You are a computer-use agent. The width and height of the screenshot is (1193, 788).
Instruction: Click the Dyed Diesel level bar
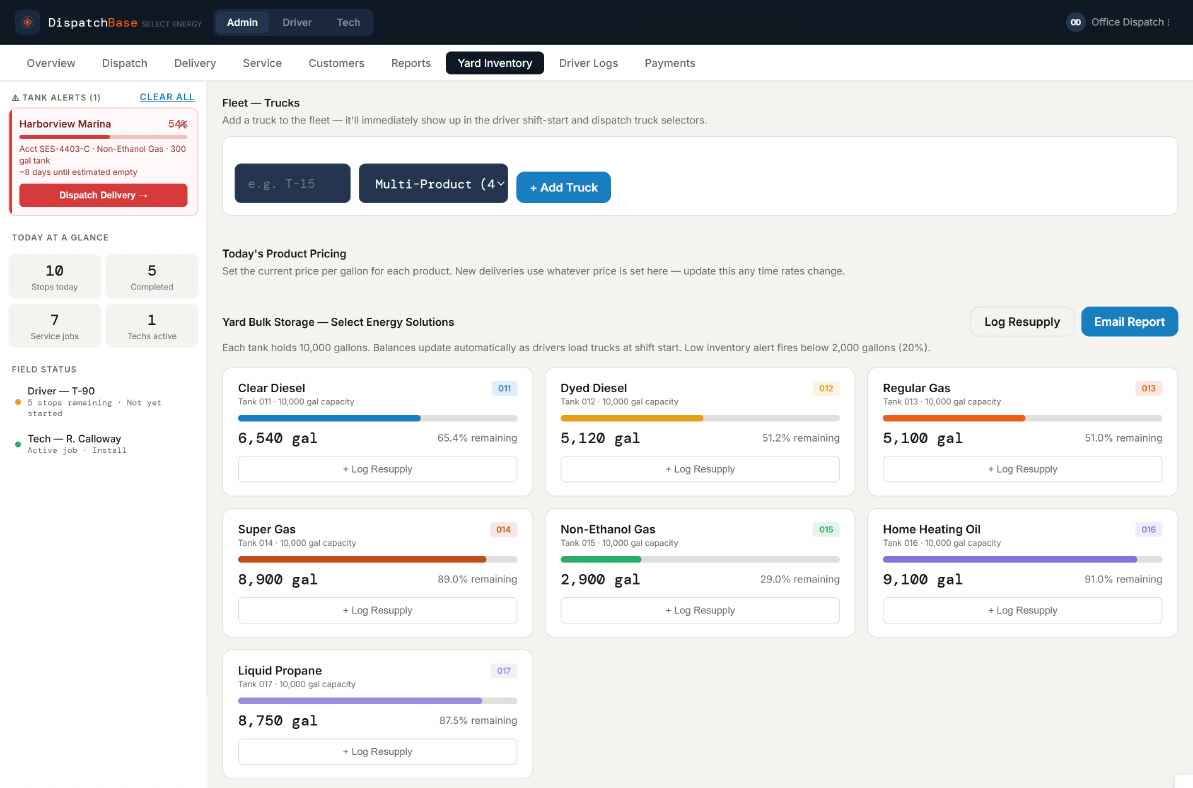tap(700, 418)
